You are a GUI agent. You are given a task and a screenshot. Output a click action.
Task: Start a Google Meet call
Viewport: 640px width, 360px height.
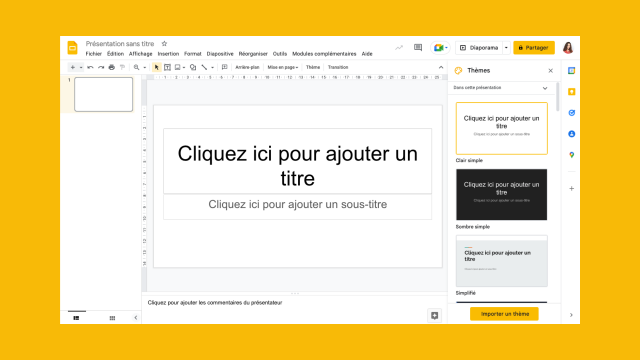coord(440,48)
